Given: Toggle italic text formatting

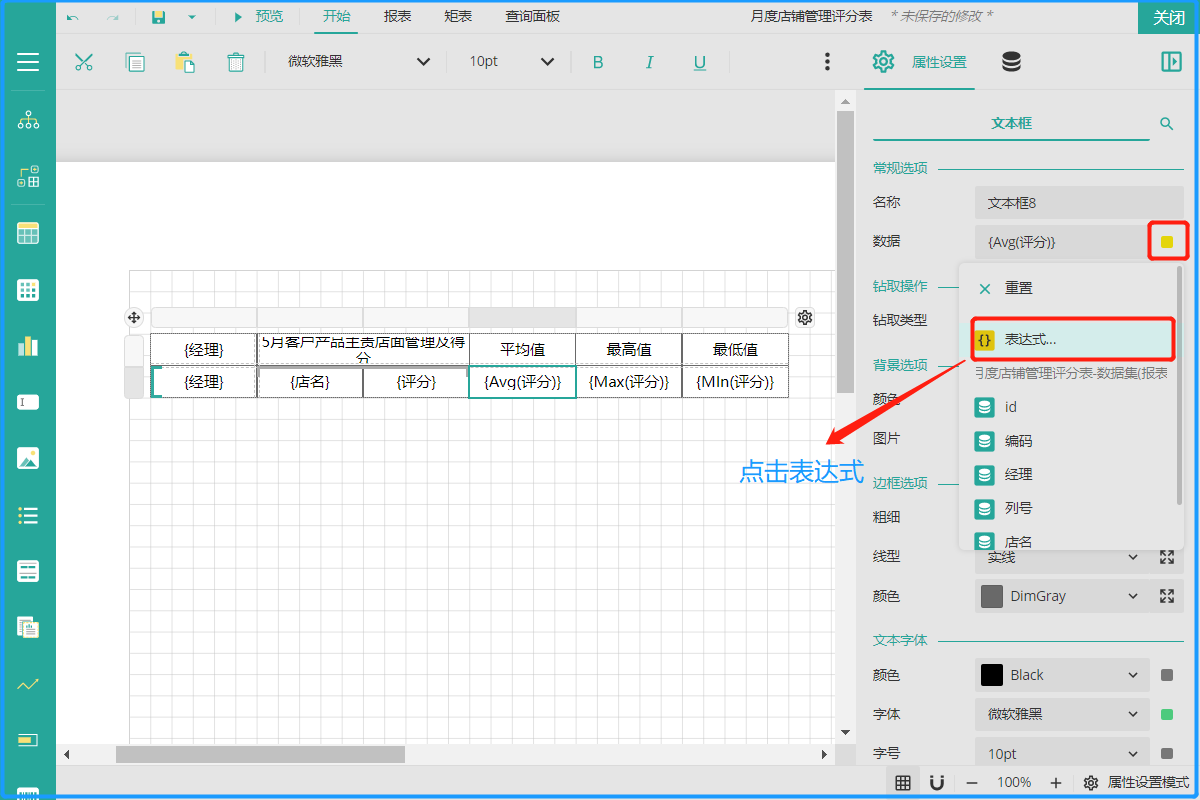Looking at the screenshot, I should tap(649, 62).
